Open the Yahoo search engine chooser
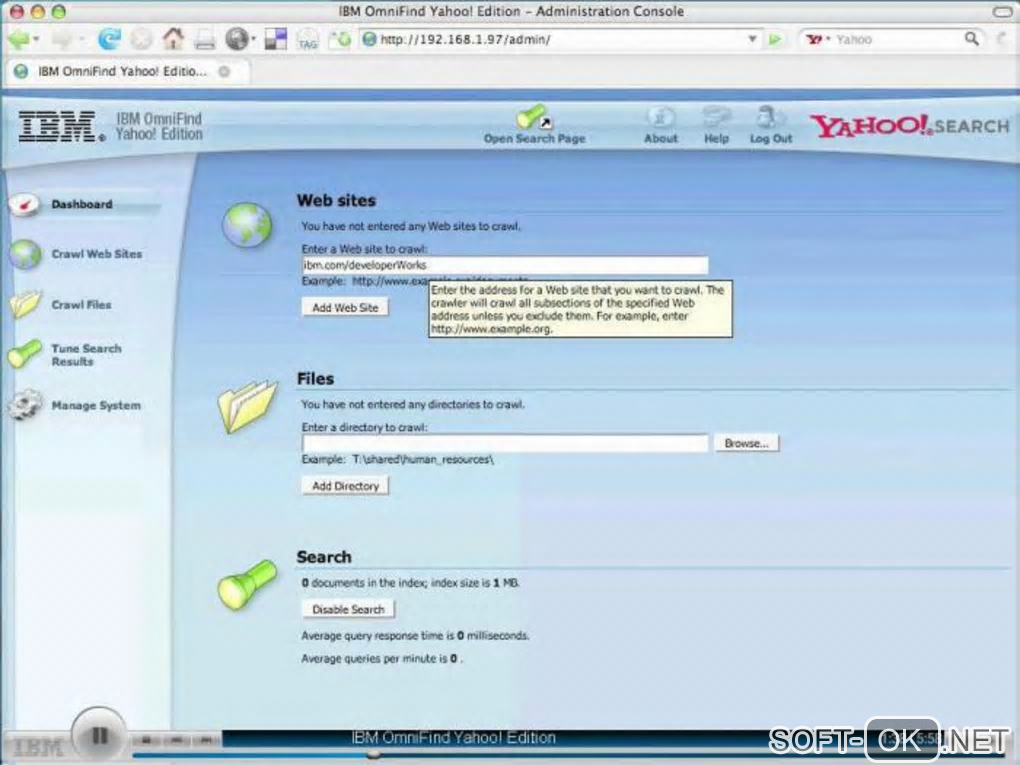The image size is (1020, 765). click(x=818, y=40)
